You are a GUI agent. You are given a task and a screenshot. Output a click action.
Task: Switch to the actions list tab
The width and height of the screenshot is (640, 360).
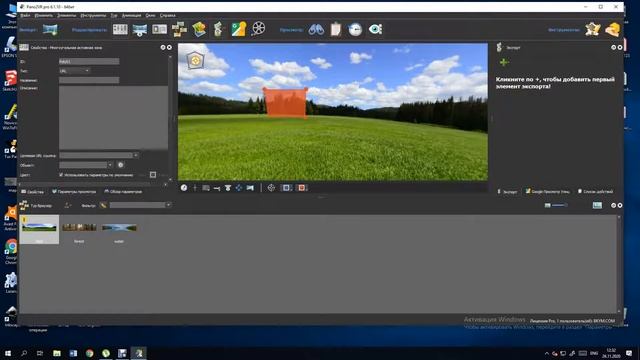tap(595, 191)
